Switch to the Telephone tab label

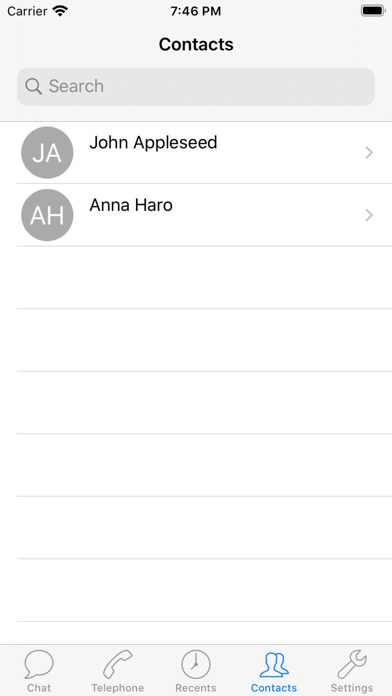point(118,688)
